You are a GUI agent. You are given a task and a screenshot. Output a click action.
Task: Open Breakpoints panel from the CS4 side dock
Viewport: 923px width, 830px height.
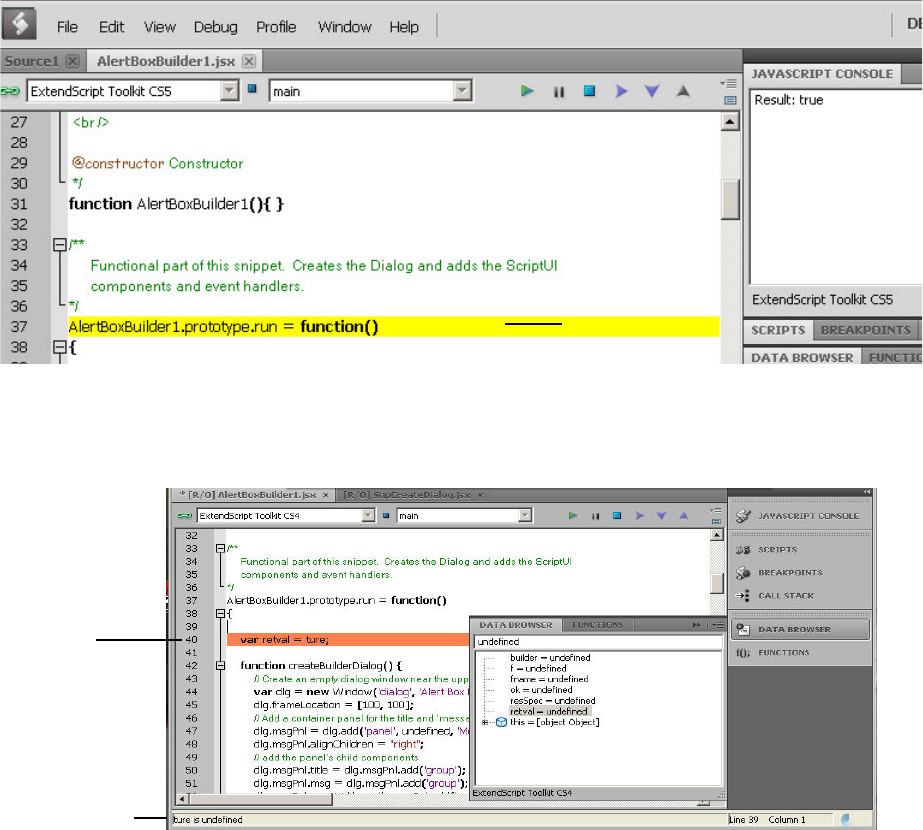click(799, 573)
